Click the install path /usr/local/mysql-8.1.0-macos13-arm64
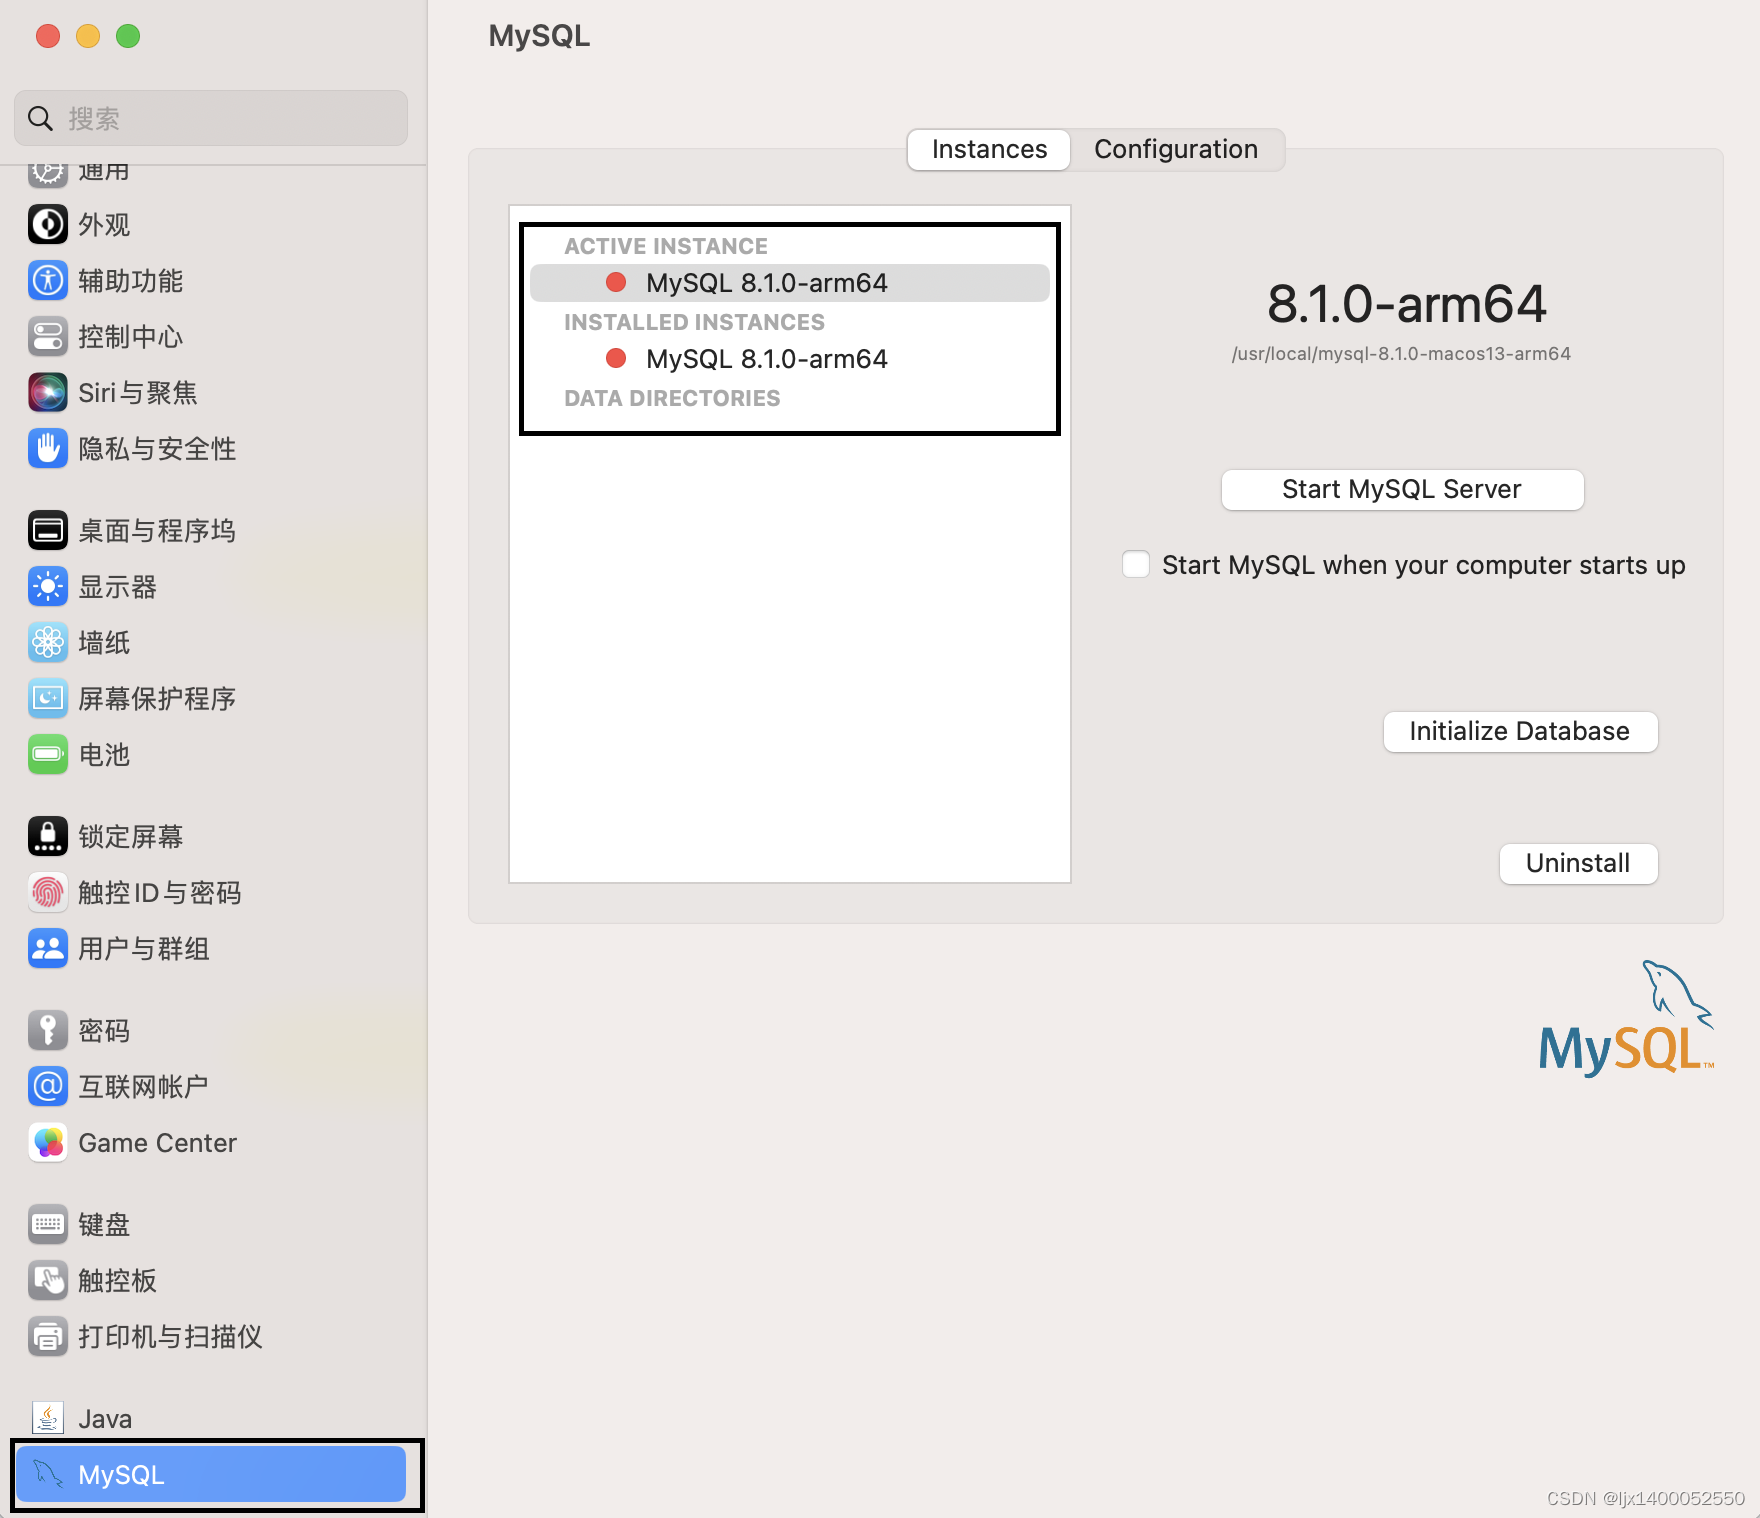The image size is (1760, 1518). [1401, 354]
